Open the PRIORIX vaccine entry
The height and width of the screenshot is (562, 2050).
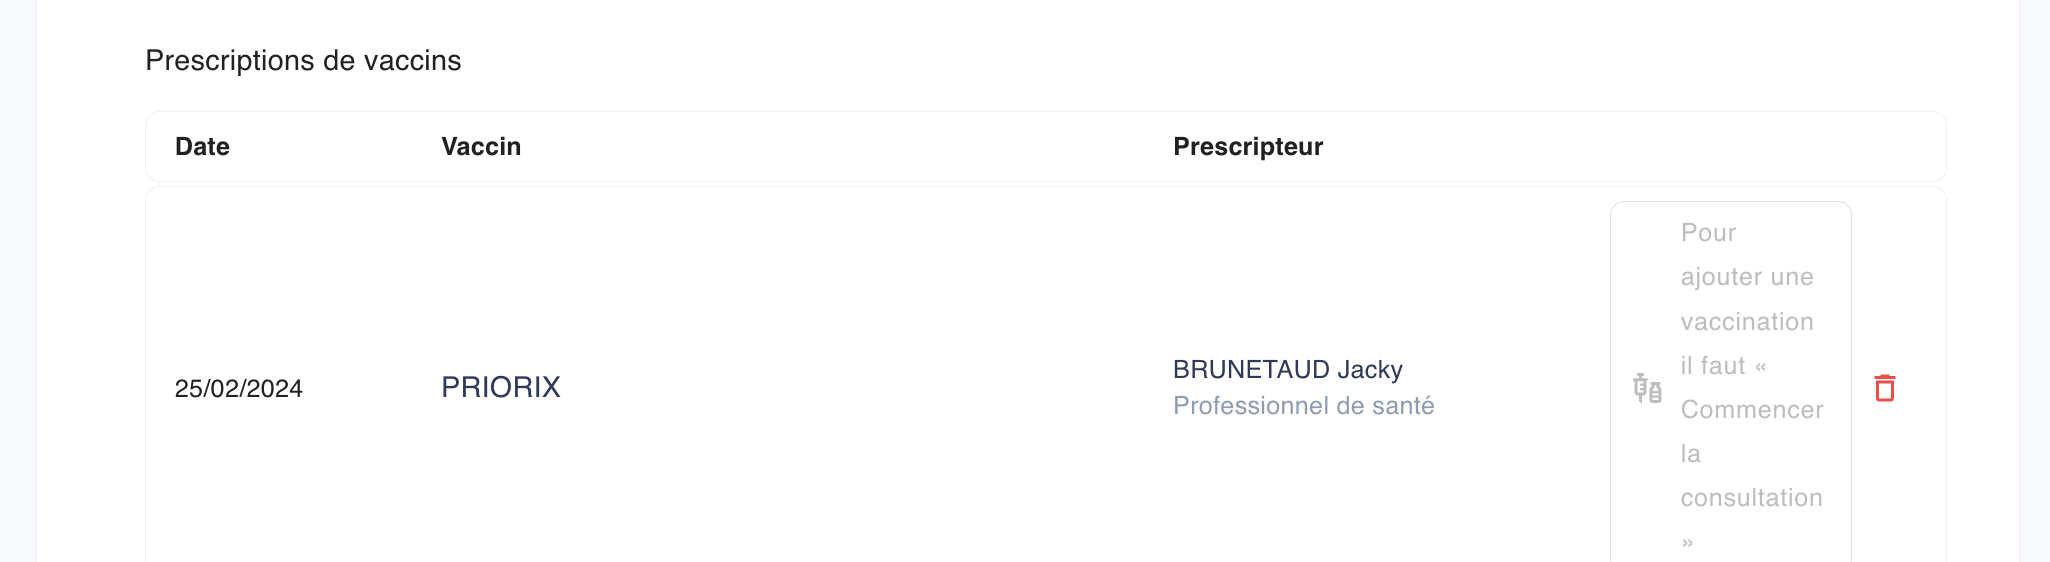point(501,387)
